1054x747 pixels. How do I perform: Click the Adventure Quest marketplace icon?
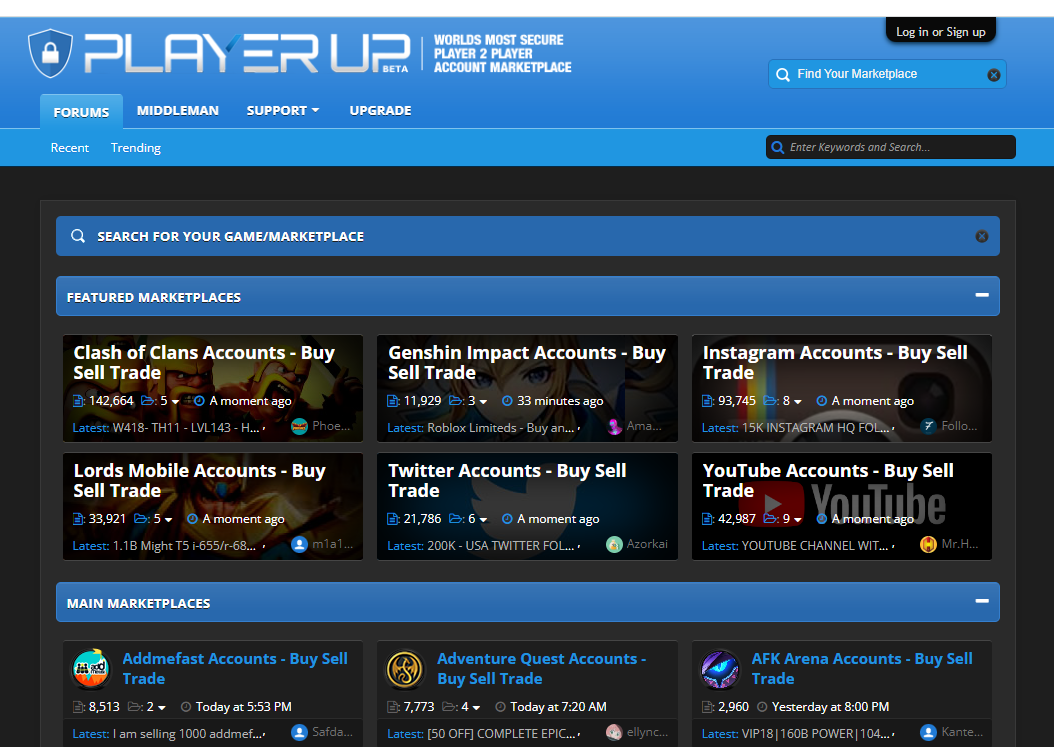click(405, 668)
